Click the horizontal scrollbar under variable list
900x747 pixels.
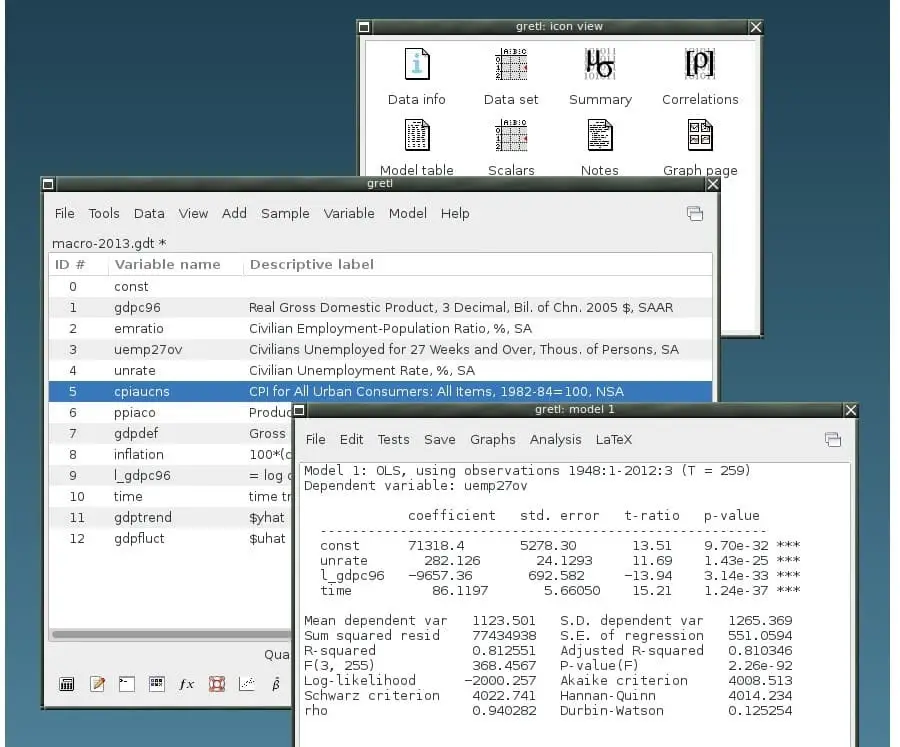click(170, 634)
